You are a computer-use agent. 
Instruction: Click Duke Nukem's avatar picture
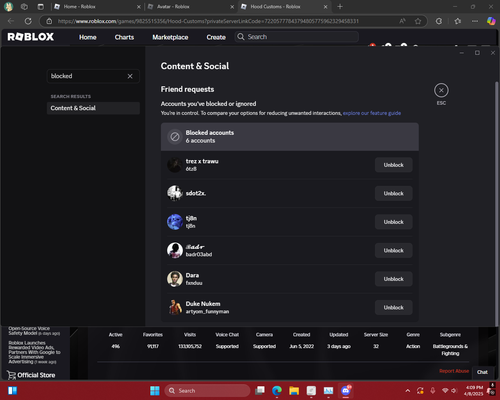(175, 307)
